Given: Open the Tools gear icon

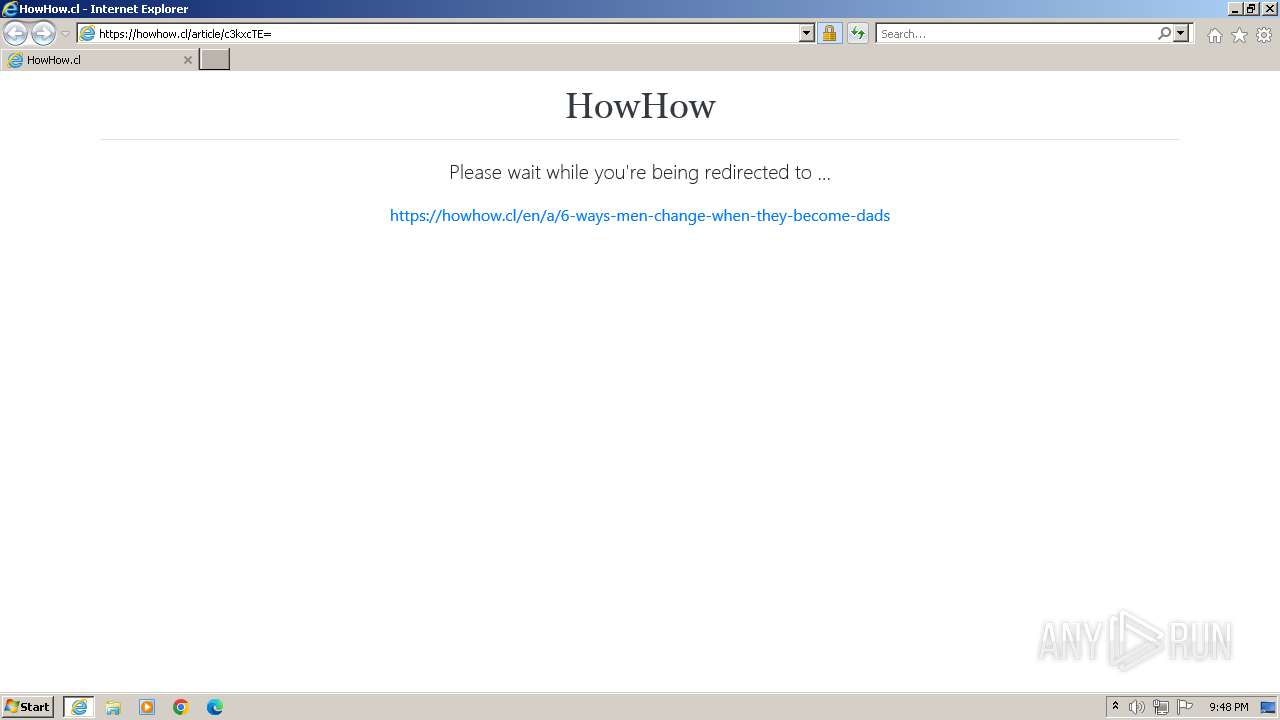Looking at the screenshot, I should coord(1264,35).
